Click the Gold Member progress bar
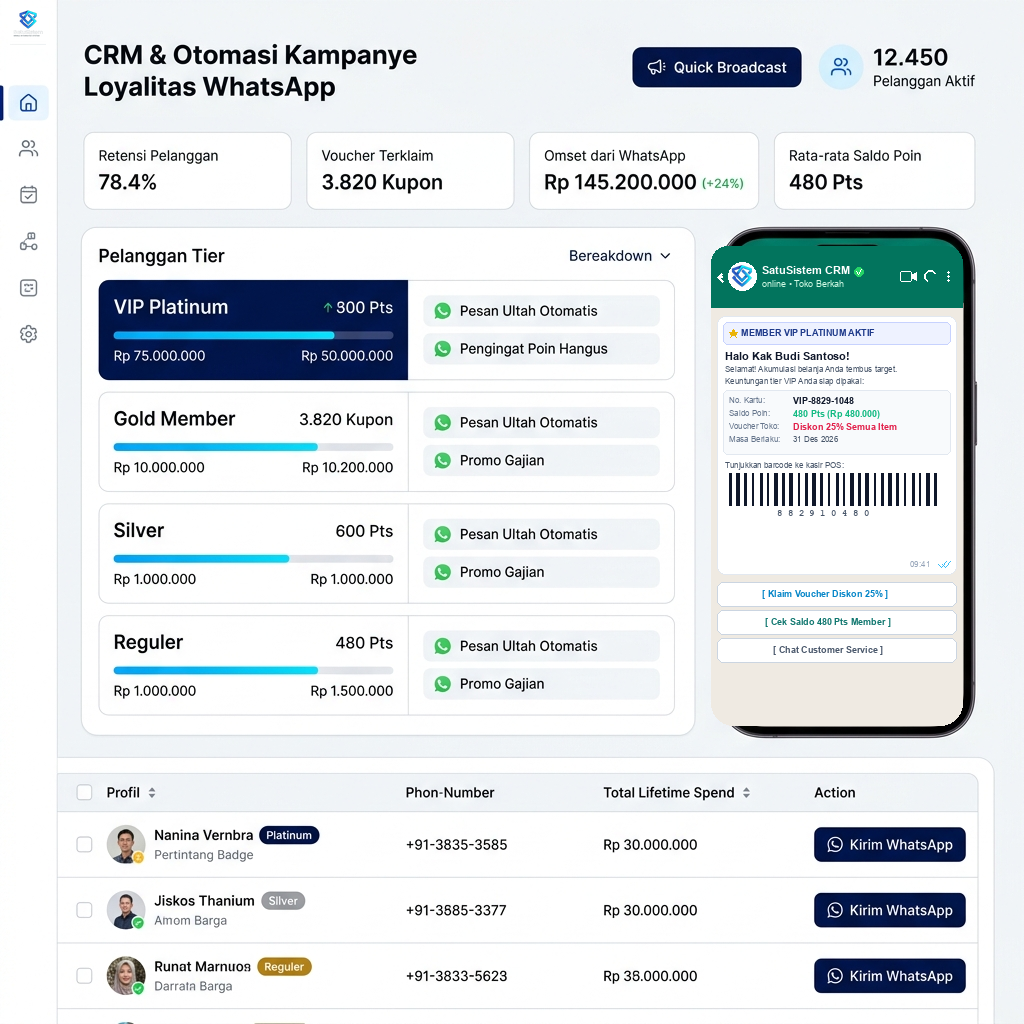The width and height of the screenshot is (1024, 1024). point(253,447)
